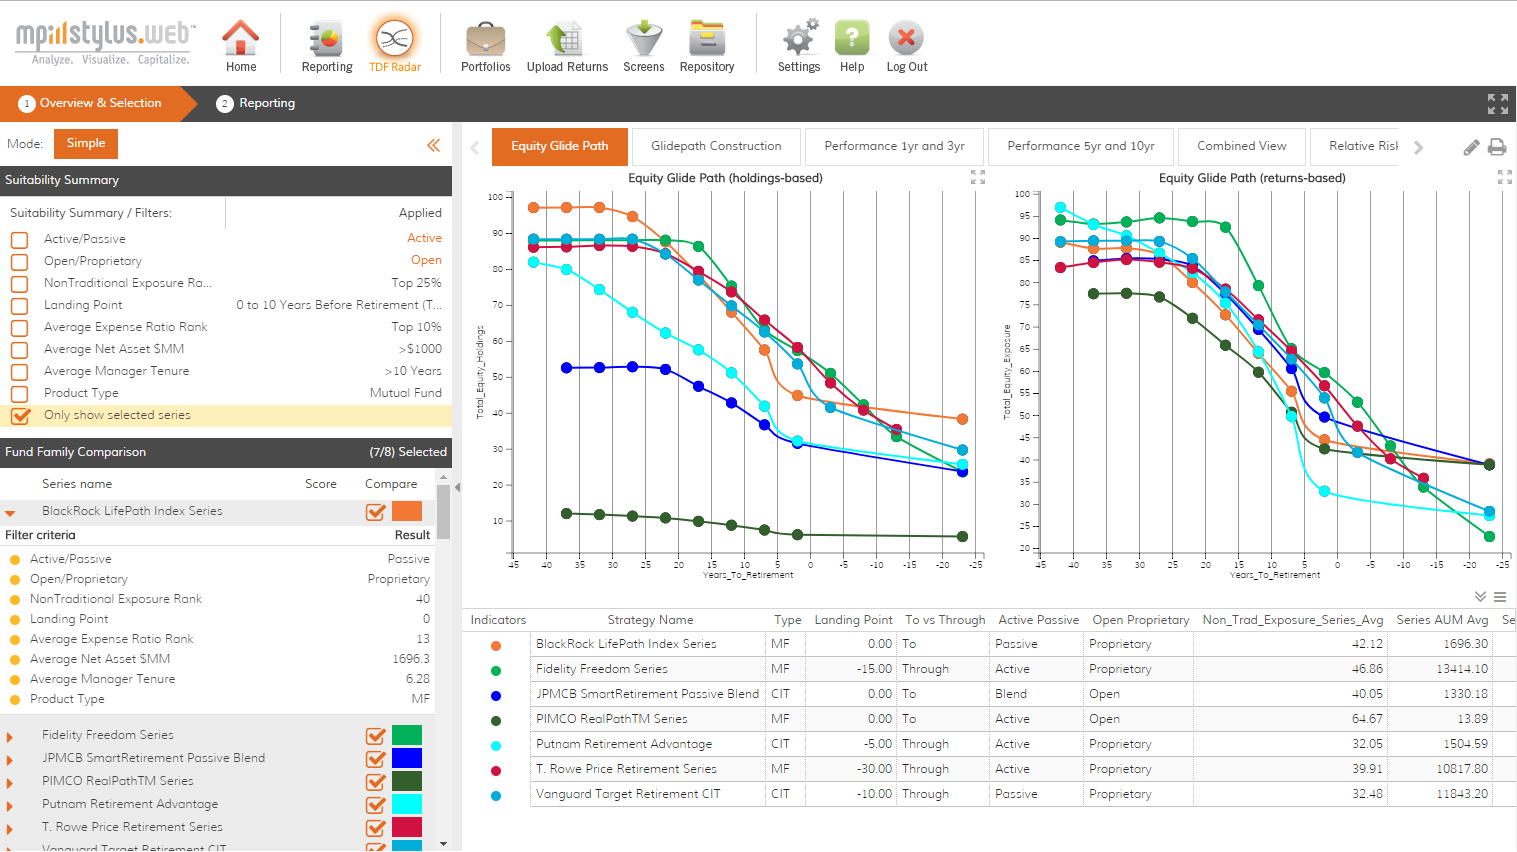Select the Equity Glide Path tab
Screen dimensions: 1517x852
click(x=559, y=146)
